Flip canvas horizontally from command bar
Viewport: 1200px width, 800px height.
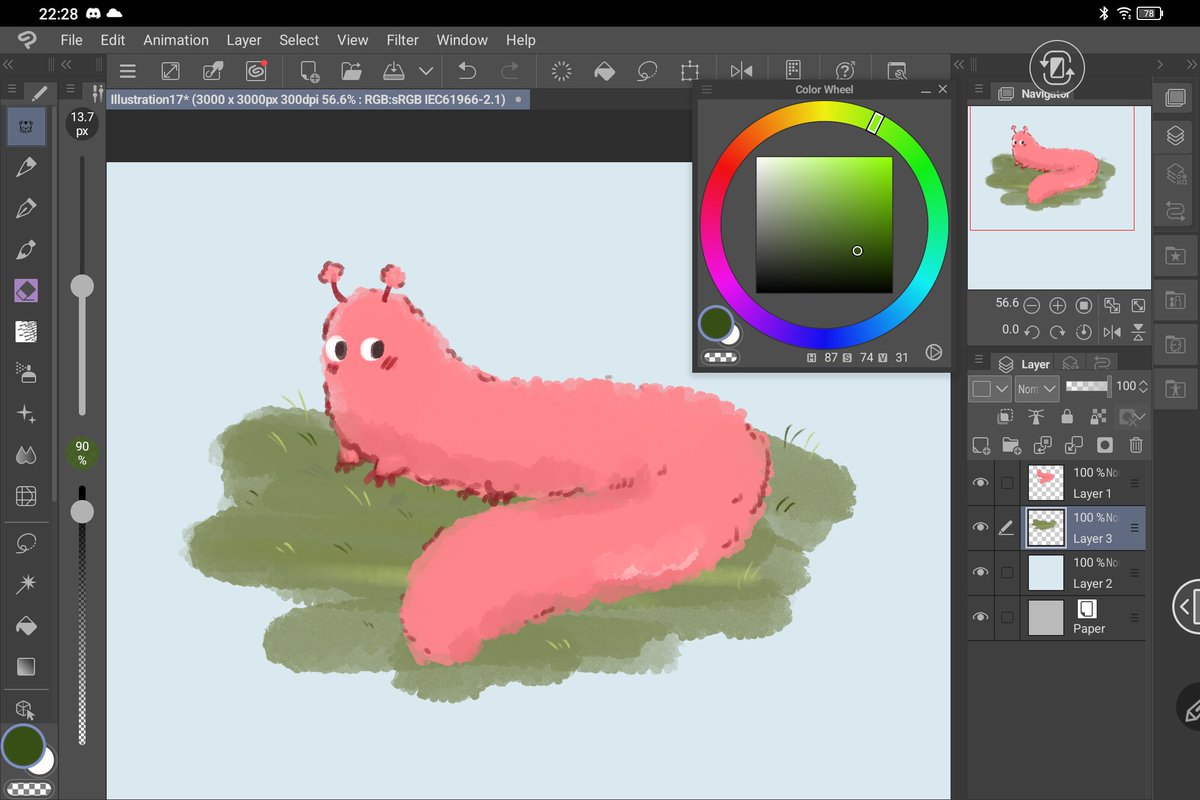click(x=741, y=71)
